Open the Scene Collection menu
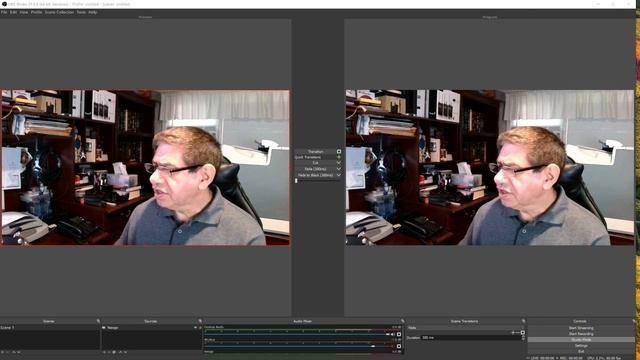This screenshot has height=360, width=640. pos(59,12)
